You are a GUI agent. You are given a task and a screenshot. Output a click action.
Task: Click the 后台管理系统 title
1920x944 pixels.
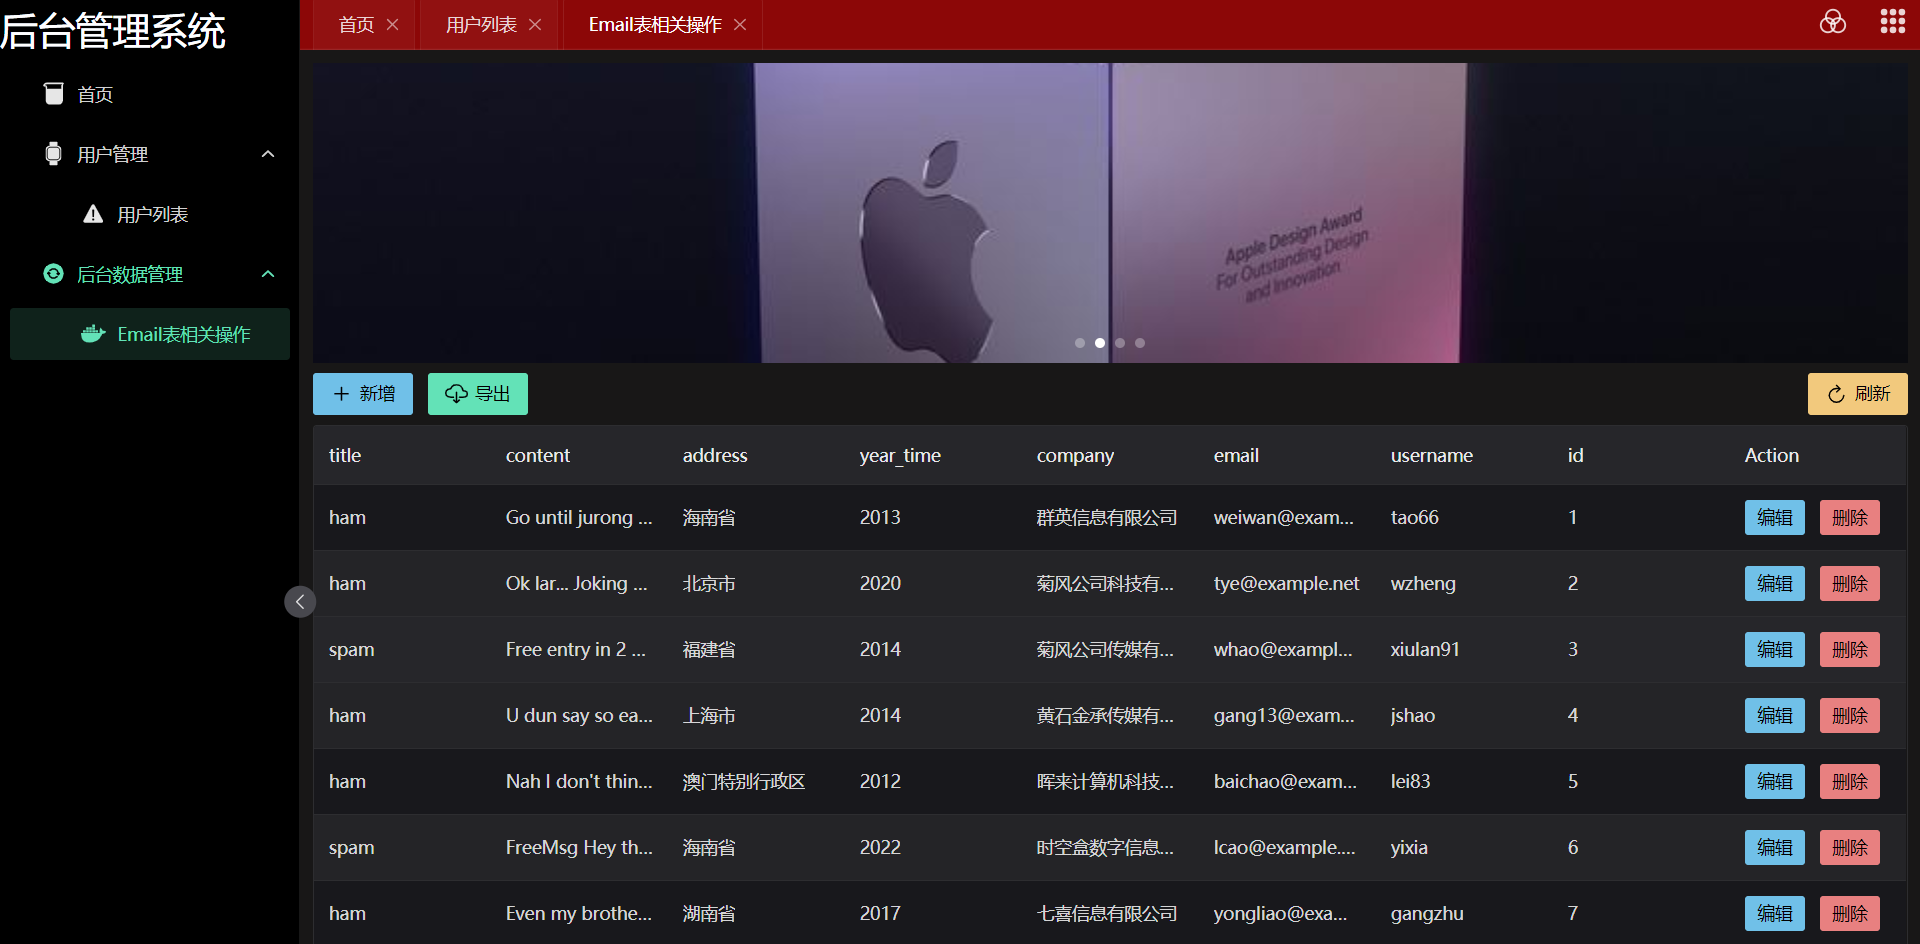[x=113, y=30]
